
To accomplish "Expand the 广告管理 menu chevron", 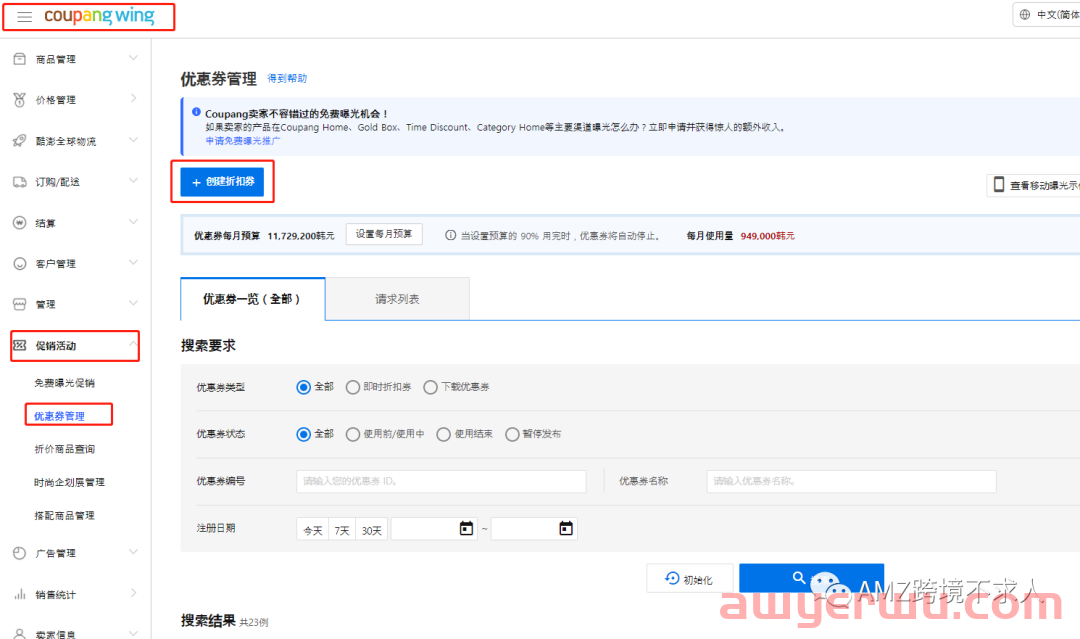I will [x=133, y=552].
